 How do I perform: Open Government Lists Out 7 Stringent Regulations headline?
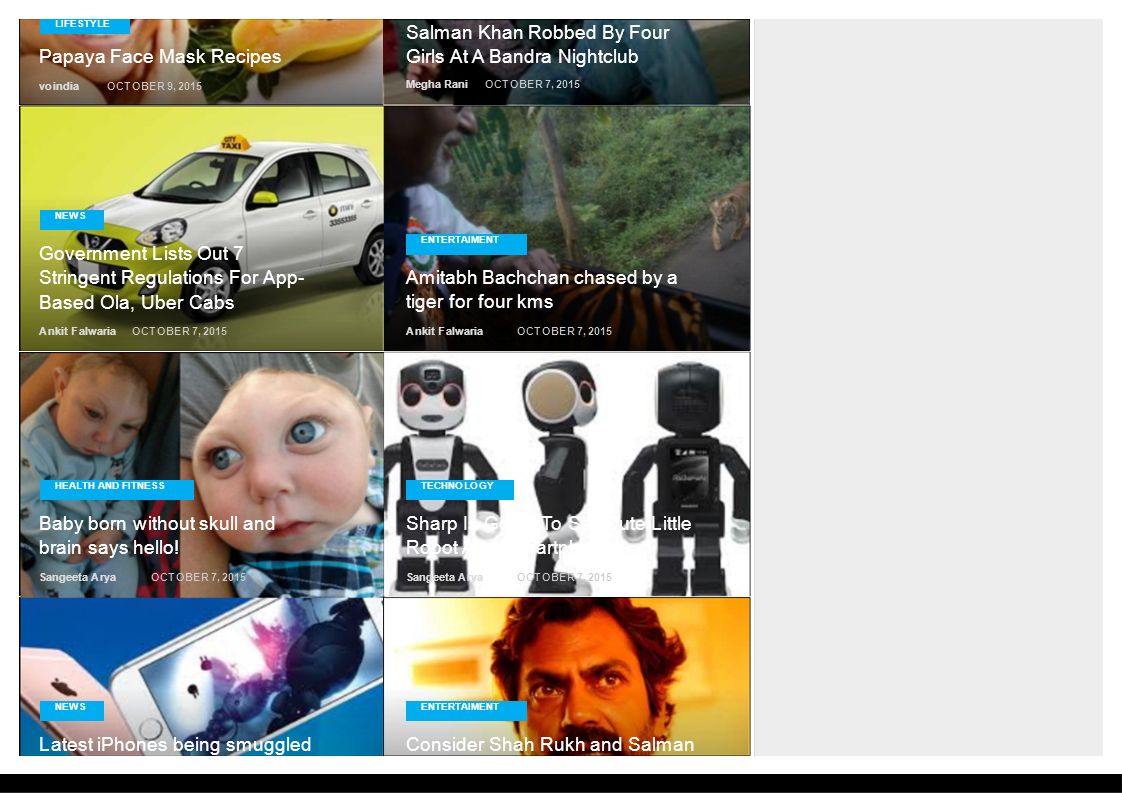tap(172, 278)
